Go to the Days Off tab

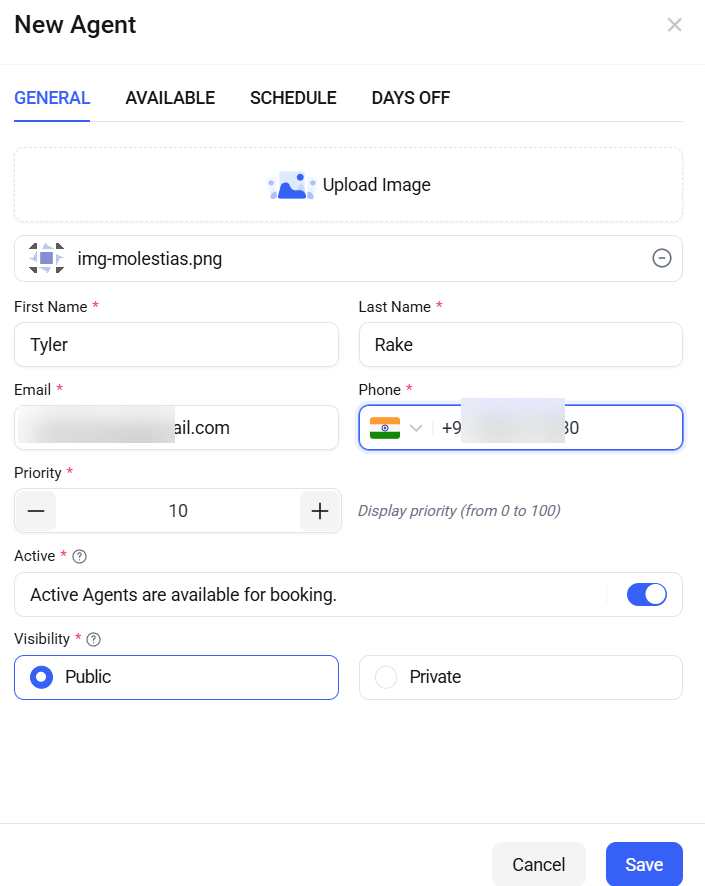click(411, 98)
